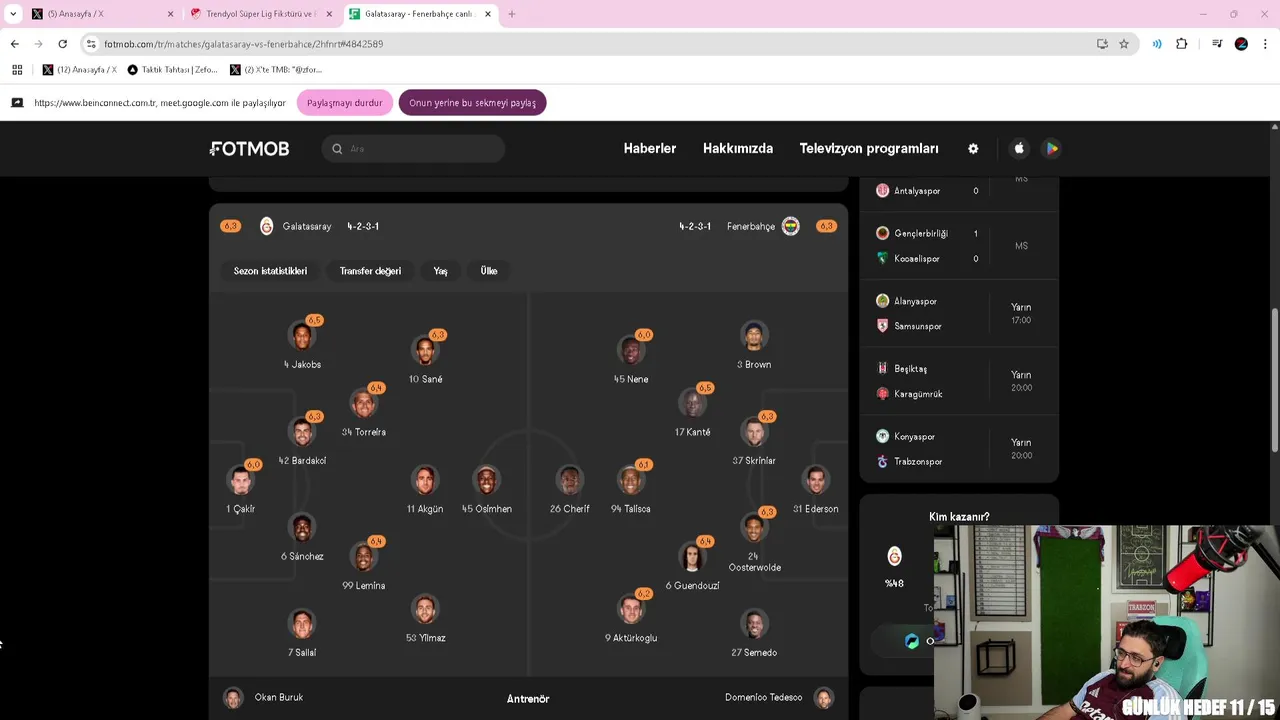Select player 34 Torreira photo
This screenshot has width=1280, height=720.
click(x=363, y=403)
